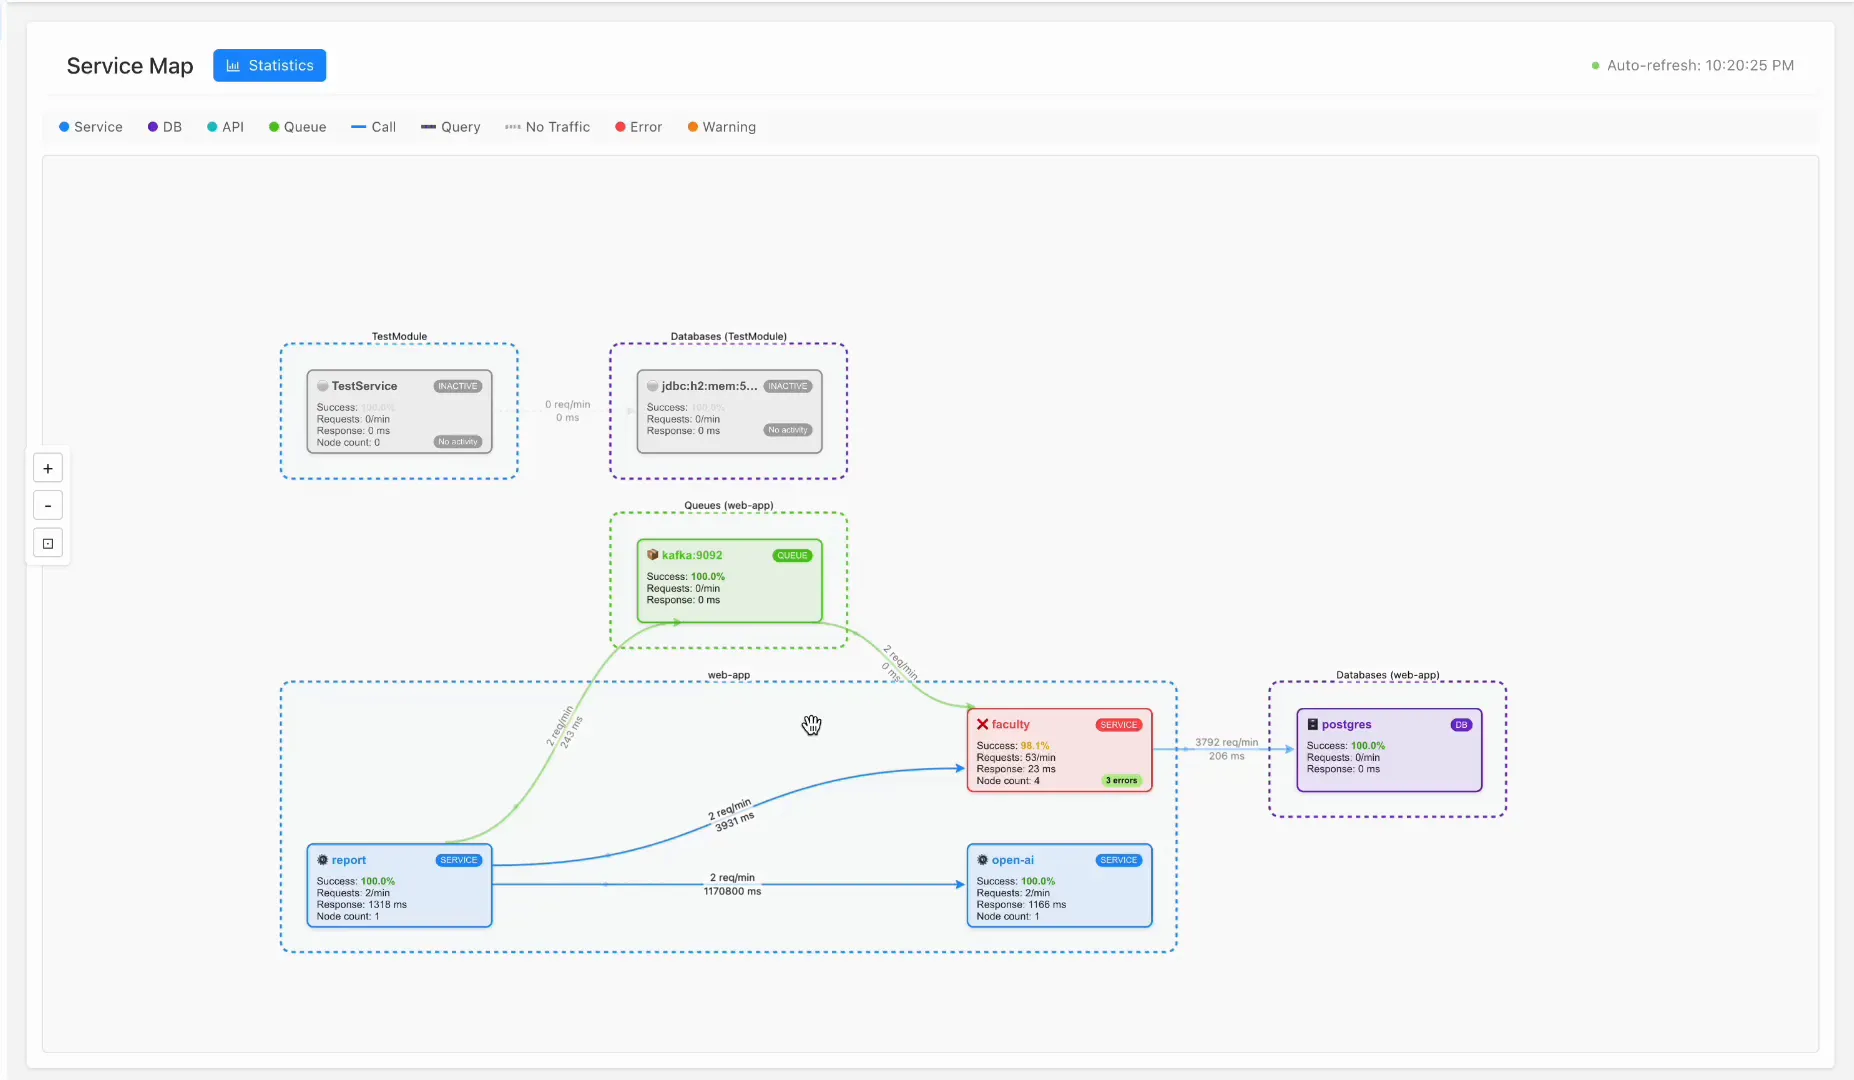Expand the Databases (web-app) group
The width and height of the screenshot is (1854, 1080).
[x=1386, y=675]
